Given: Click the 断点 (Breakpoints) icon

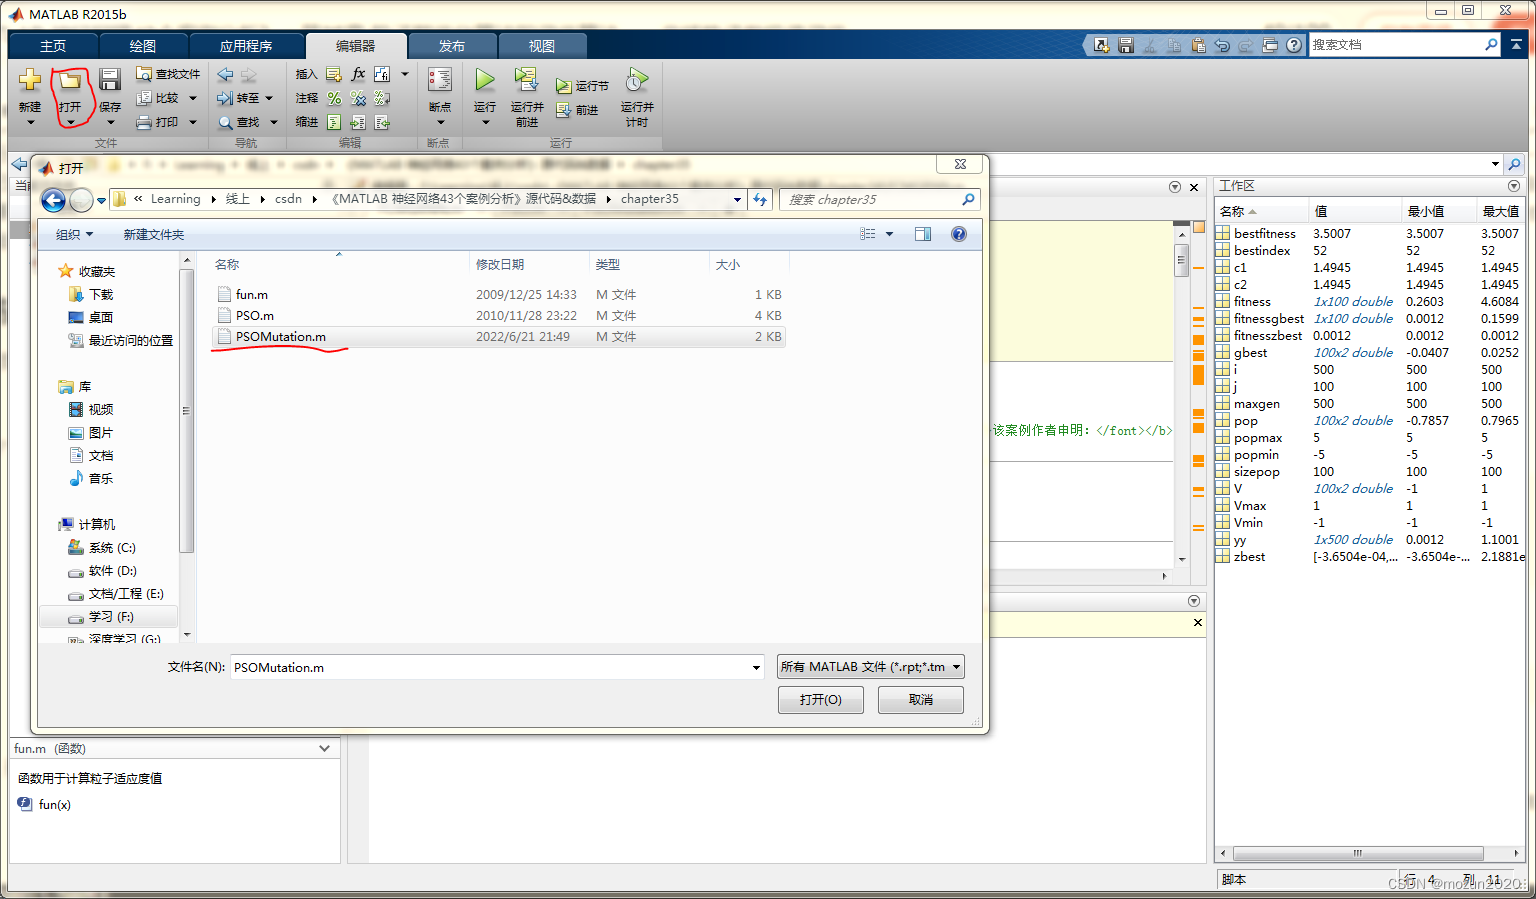Looking at the screenshot, I should (440, 80).
